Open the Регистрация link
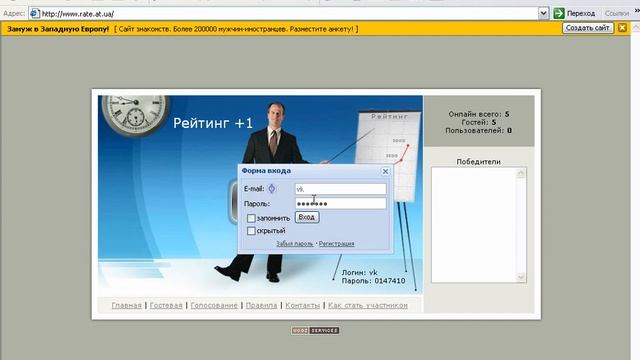This screenshot has height=360, width=640. point(336,244)
